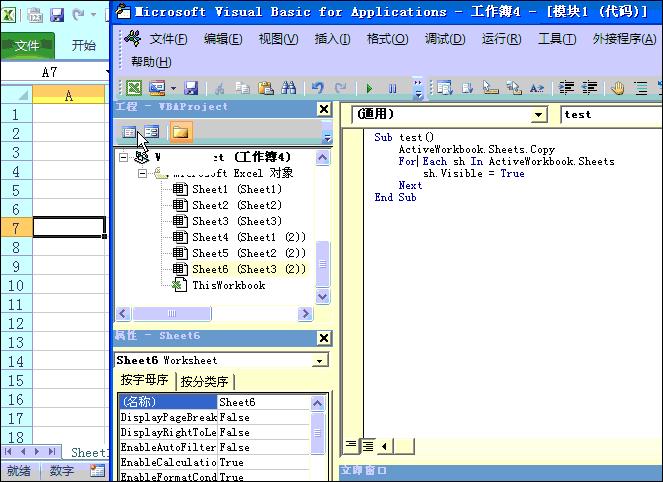Open the 调试(D) menu

pyautogui.click(x=445, y=39)
